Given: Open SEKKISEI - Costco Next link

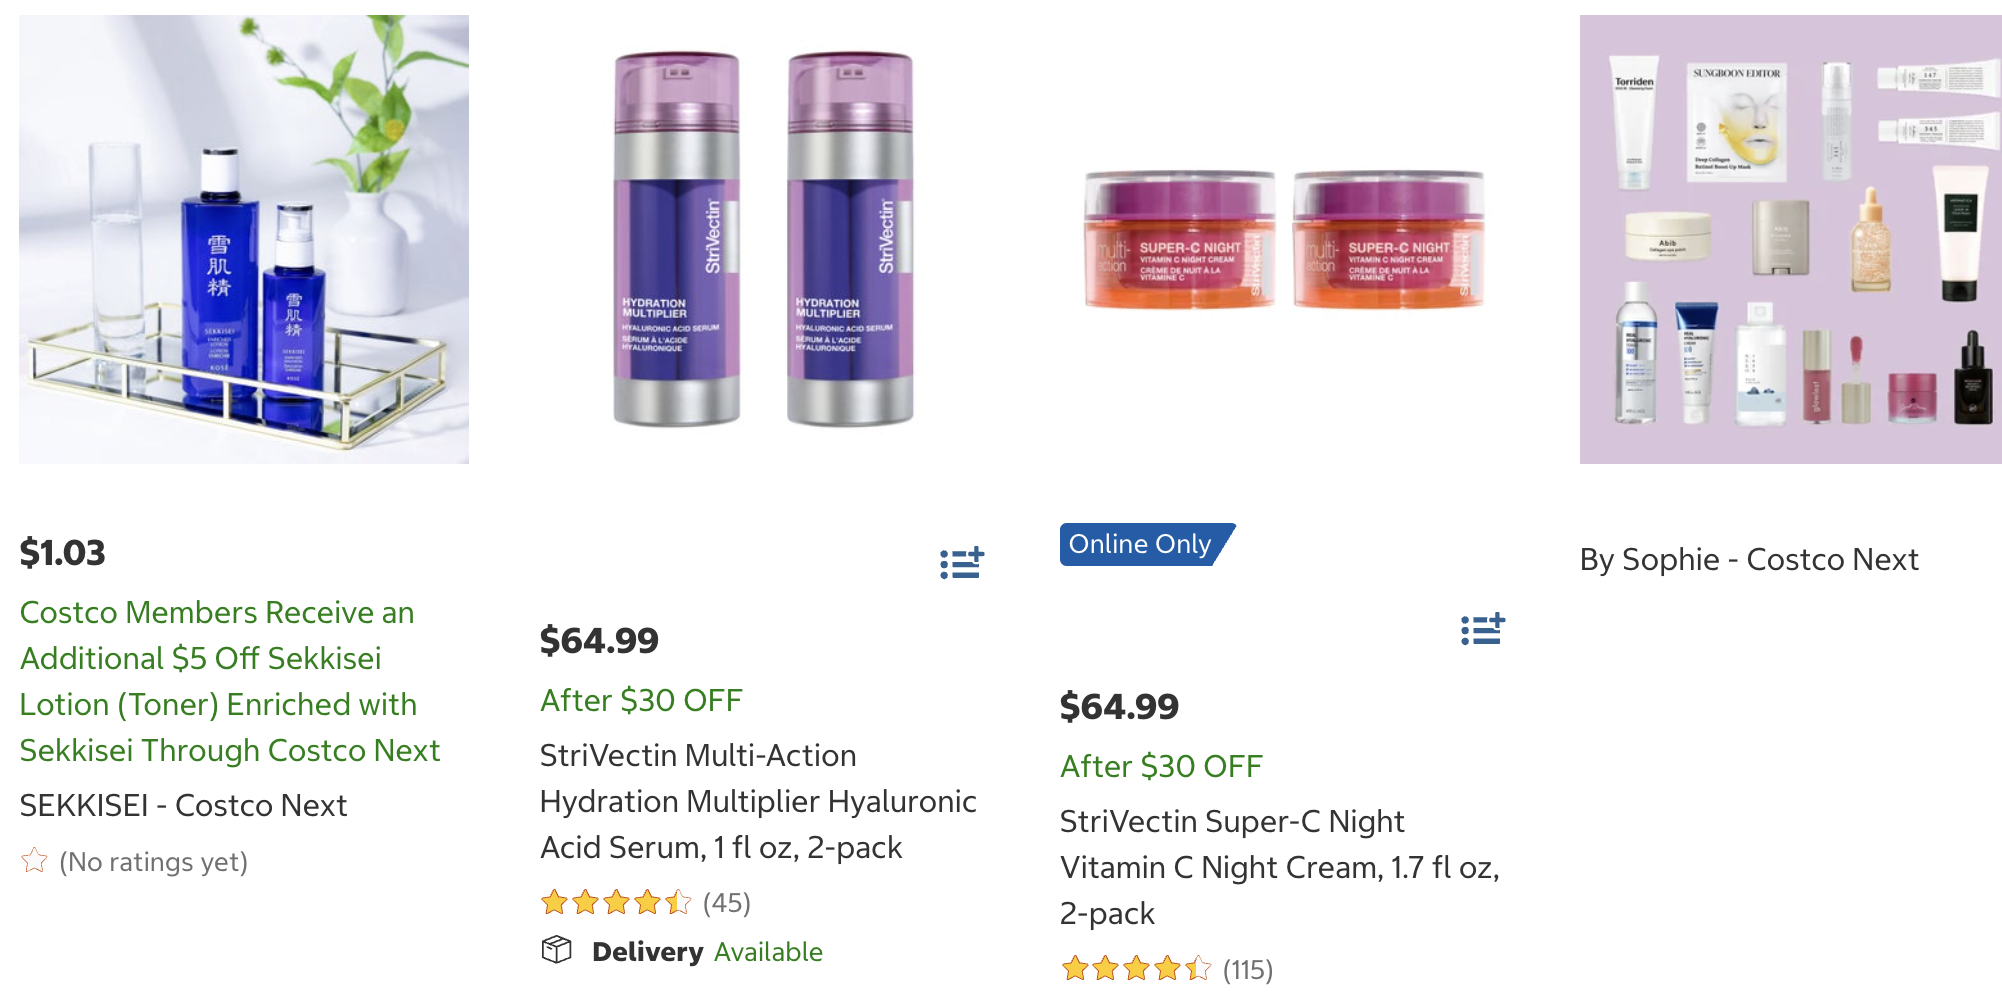Looking at the screenshot, I should coord(183,805).
